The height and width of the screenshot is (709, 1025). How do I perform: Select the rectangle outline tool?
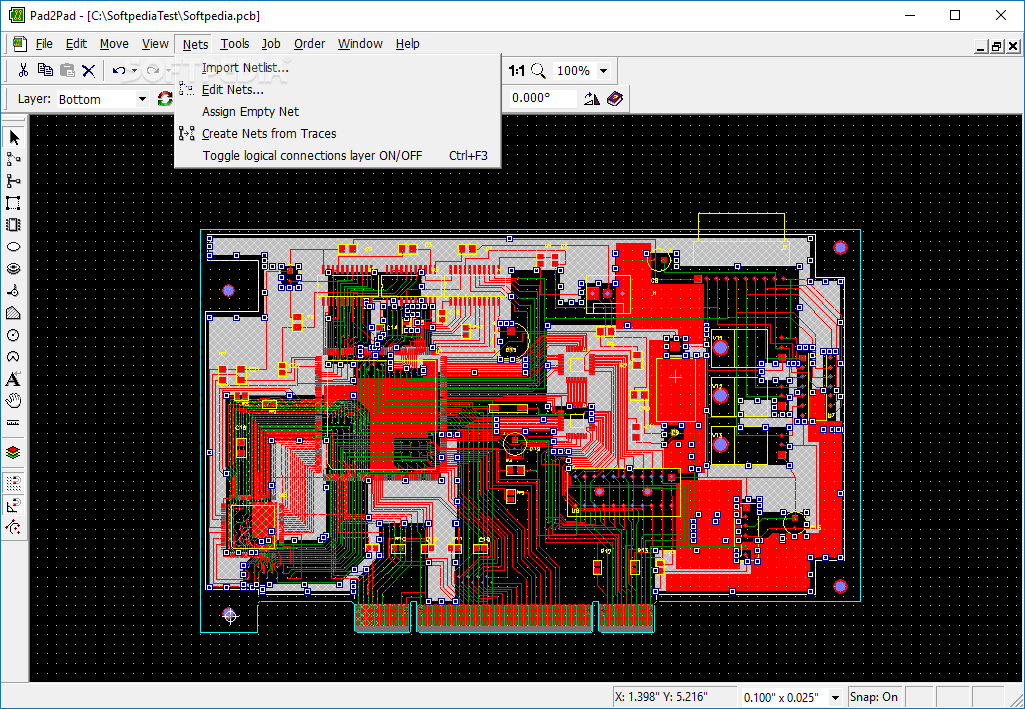14,203
